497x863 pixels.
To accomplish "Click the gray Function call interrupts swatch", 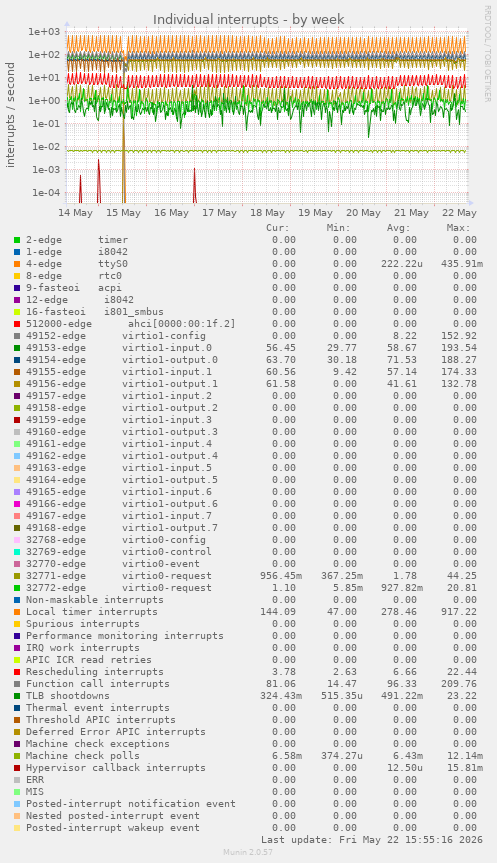I will click(x=17, y=684).
